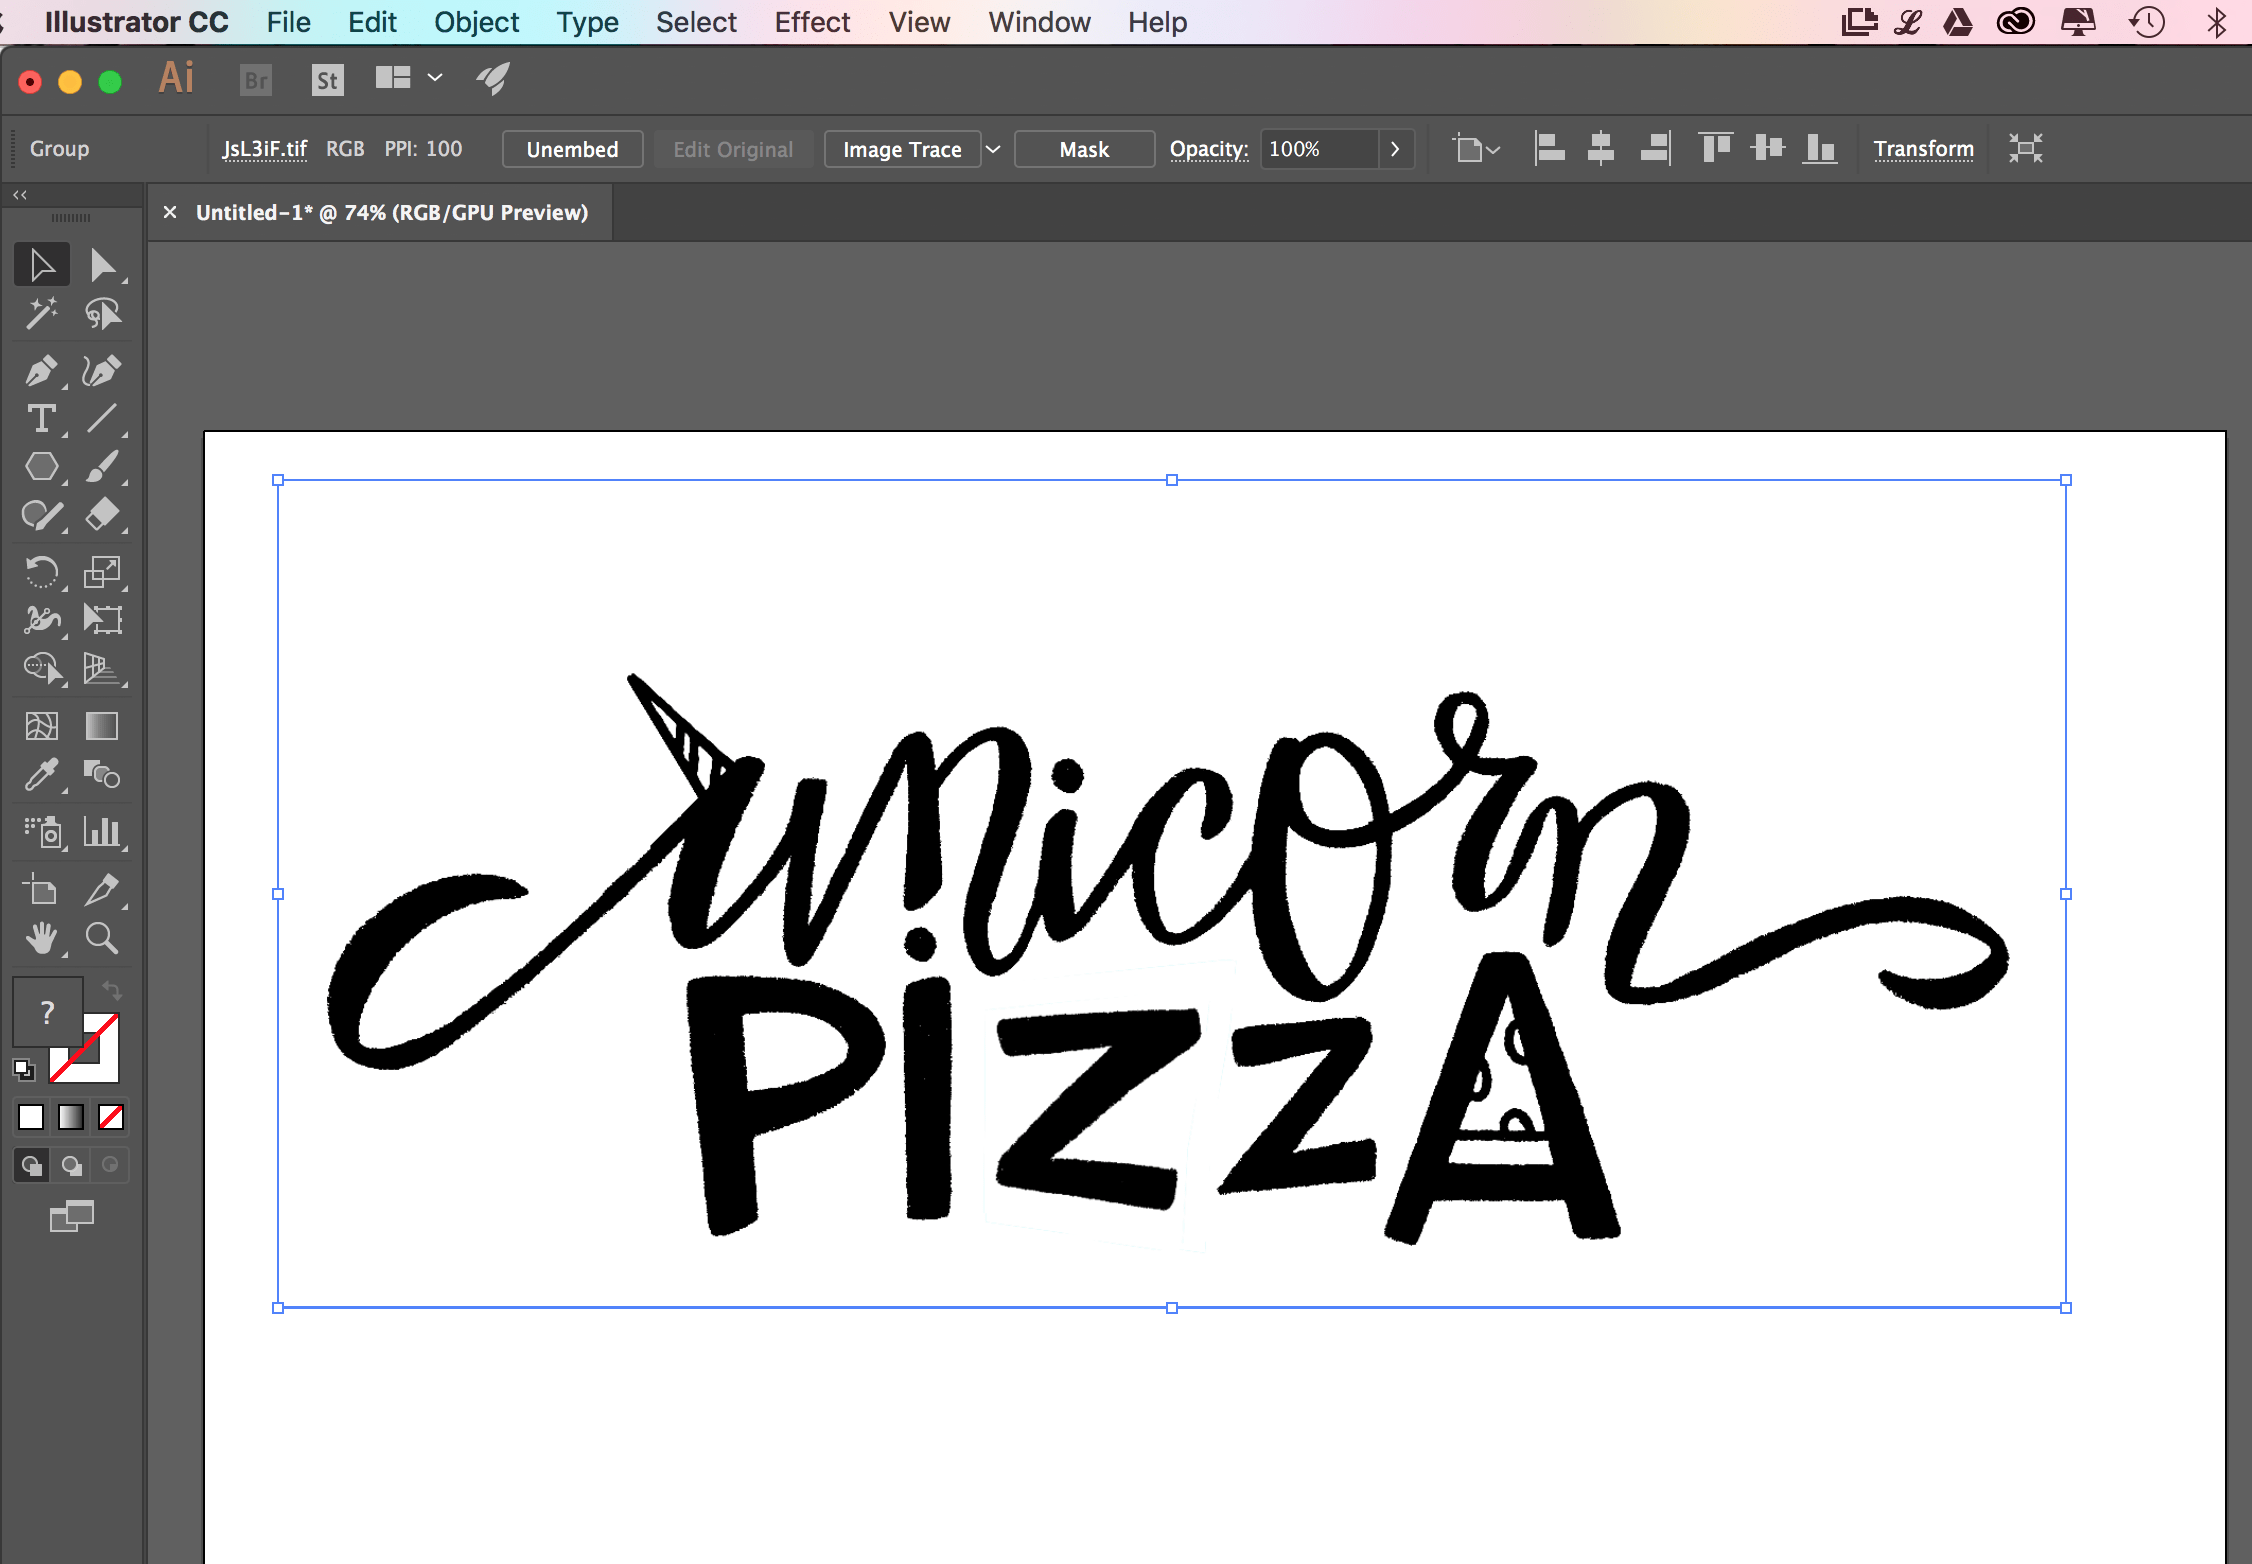Activate the Zoom tool
2252x1564 pixels.
coord(102,938)
